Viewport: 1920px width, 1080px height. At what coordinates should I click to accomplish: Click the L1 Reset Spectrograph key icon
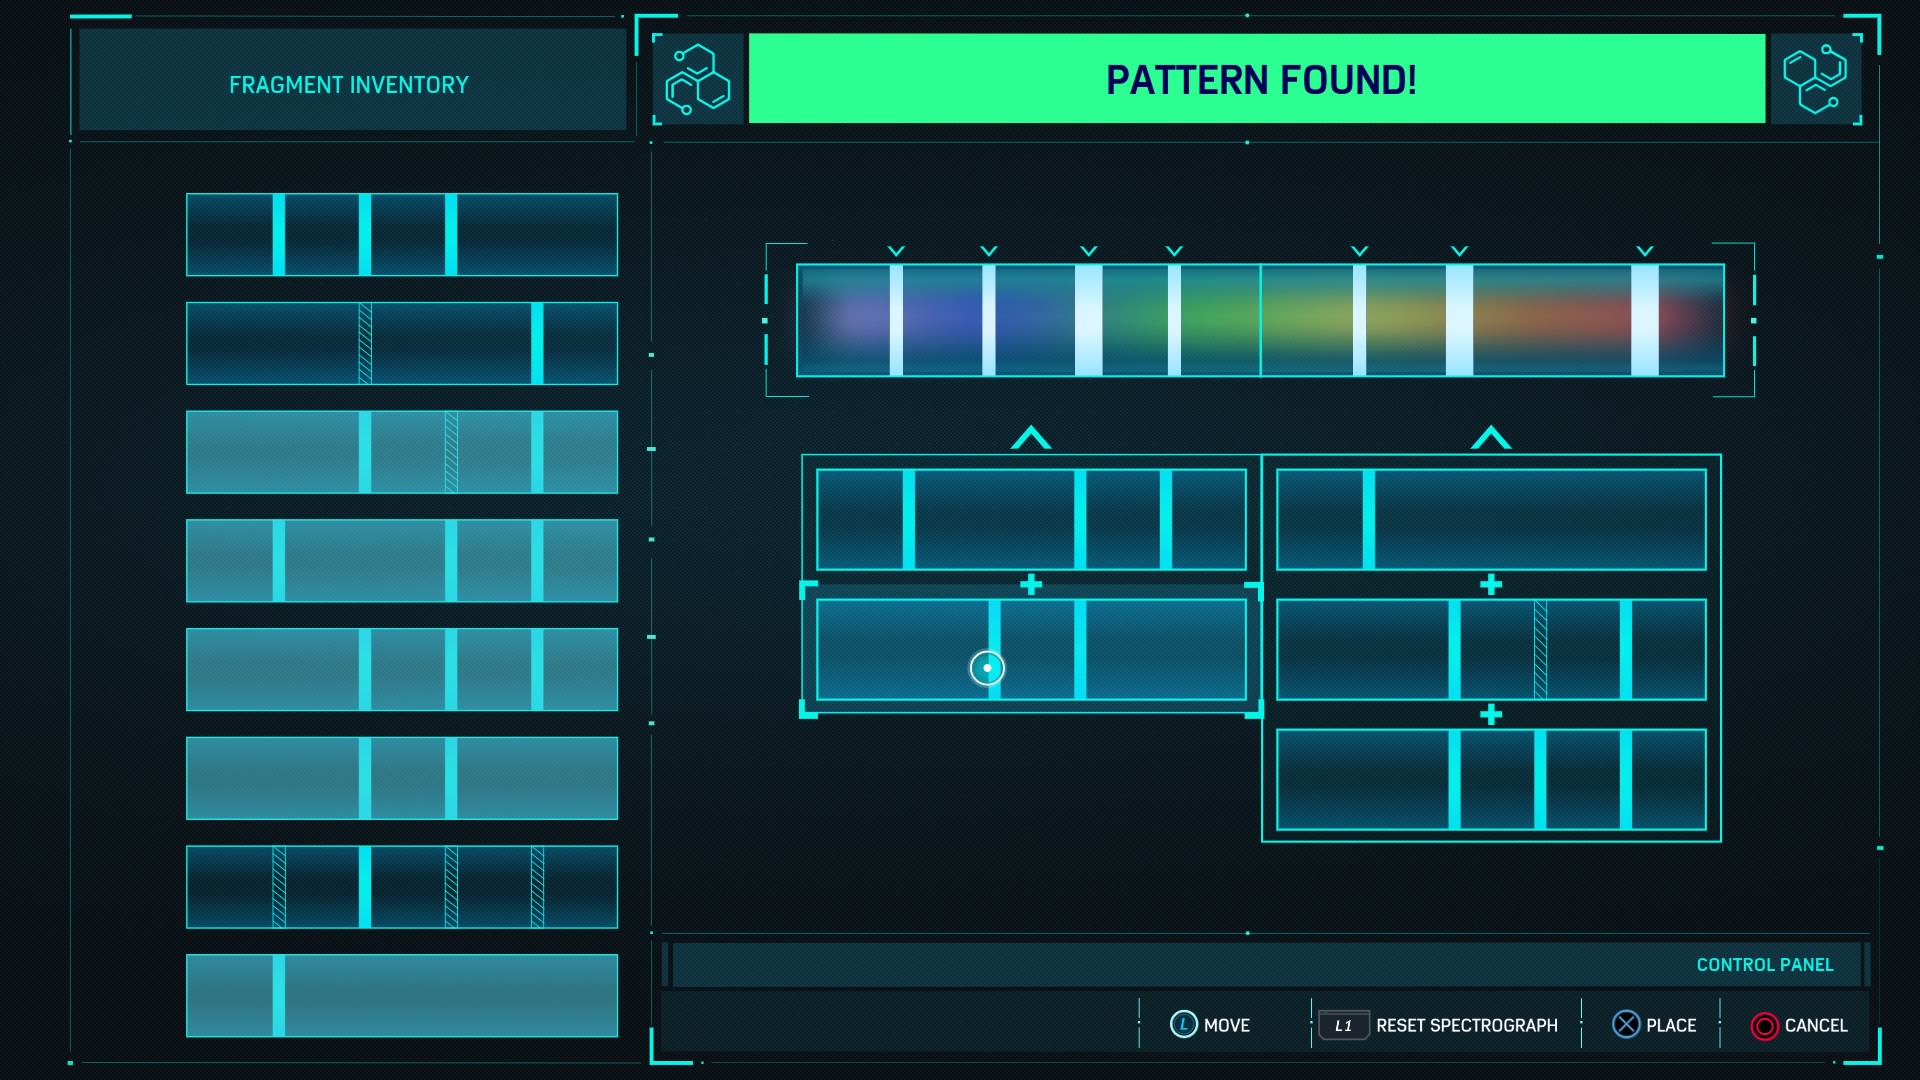point(1343,1025)
